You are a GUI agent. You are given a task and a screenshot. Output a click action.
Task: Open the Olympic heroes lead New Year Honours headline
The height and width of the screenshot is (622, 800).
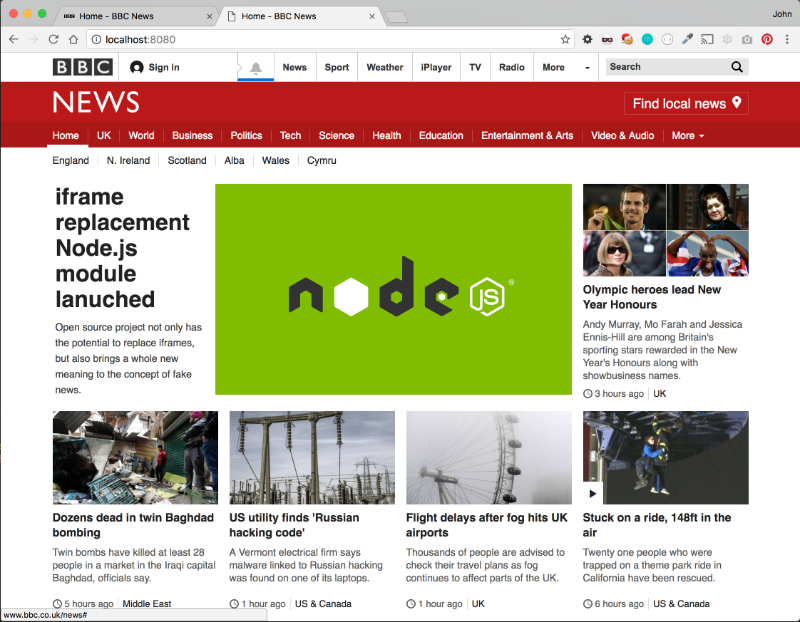point(652,297)
